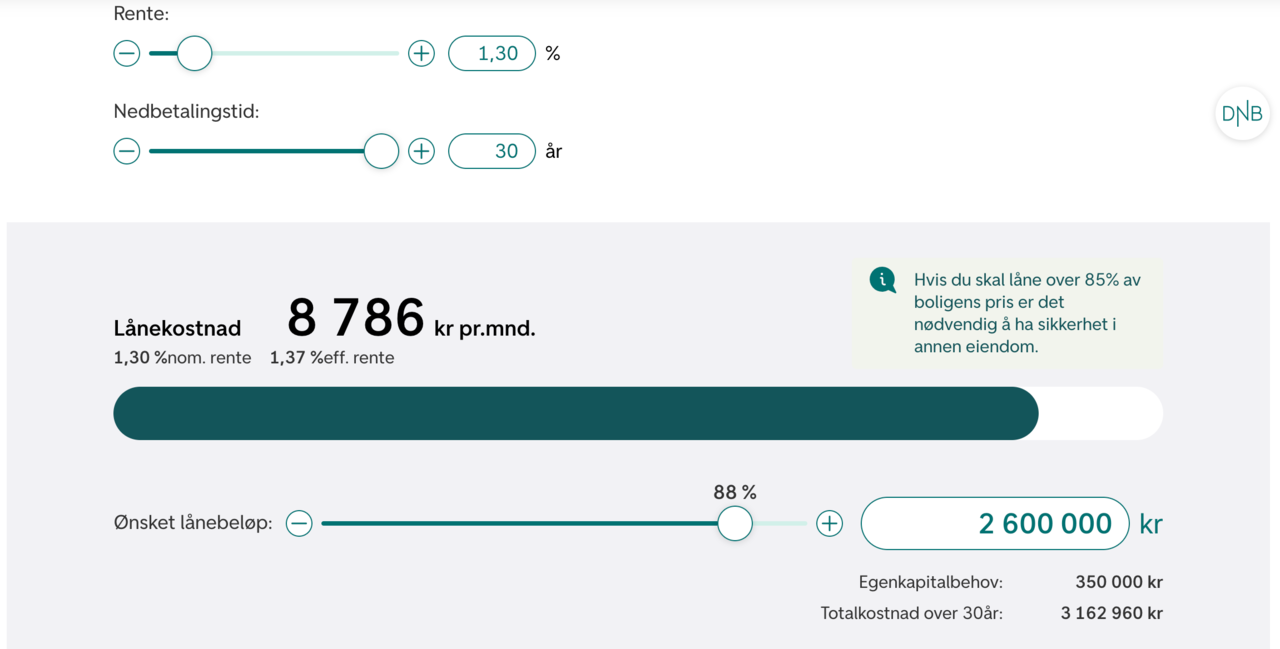Click the 88 % label above slider
1280x649 pixels.
click(735, 492)
